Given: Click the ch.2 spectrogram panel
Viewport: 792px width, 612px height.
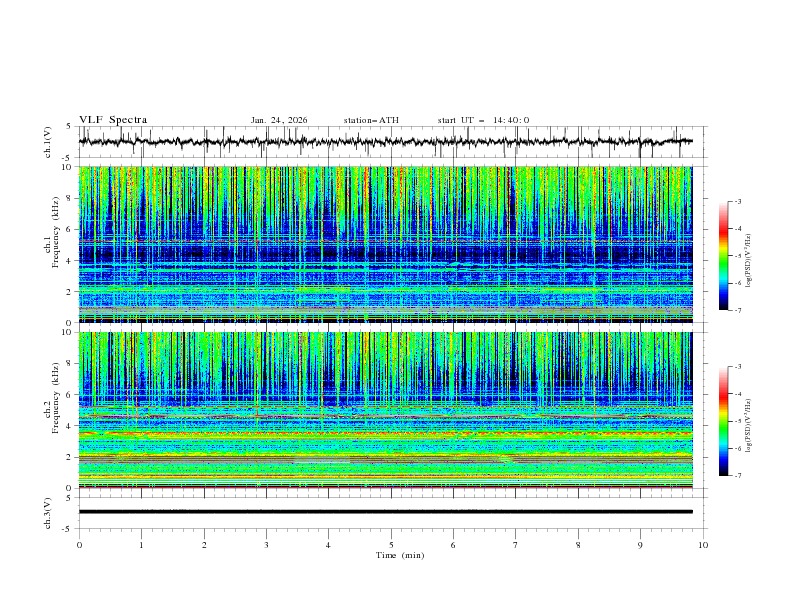Looking at the screenshot, I should tap(385, 410).
